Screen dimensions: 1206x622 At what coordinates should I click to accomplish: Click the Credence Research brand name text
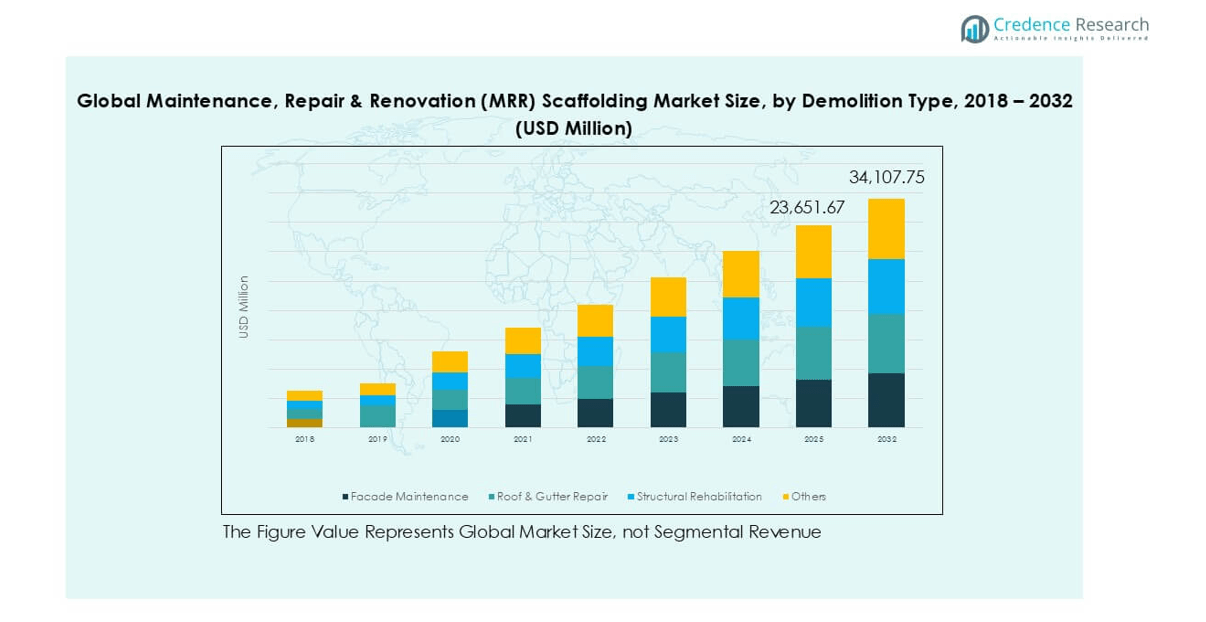pyautogui.click(x=1070, y=24)
